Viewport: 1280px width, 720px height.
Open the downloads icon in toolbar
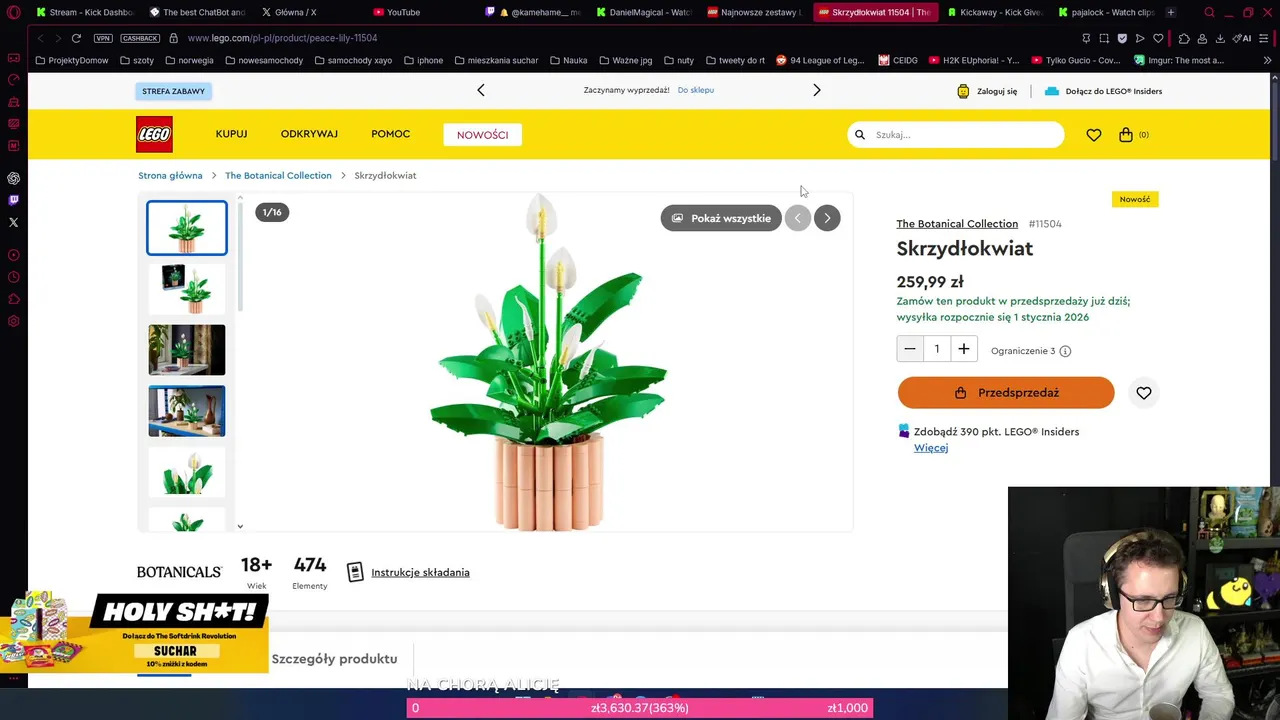click(x=1220, y=38)
